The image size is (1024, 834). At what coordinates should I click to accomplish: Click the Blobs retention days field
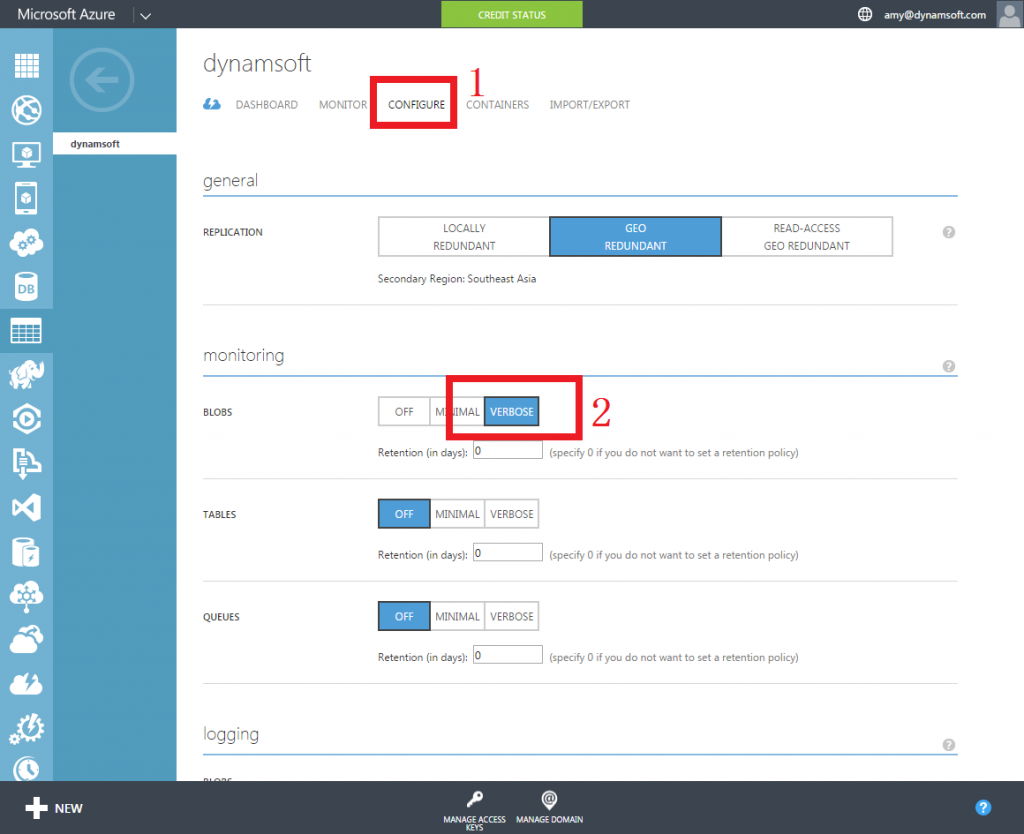[x=508, y=451]
